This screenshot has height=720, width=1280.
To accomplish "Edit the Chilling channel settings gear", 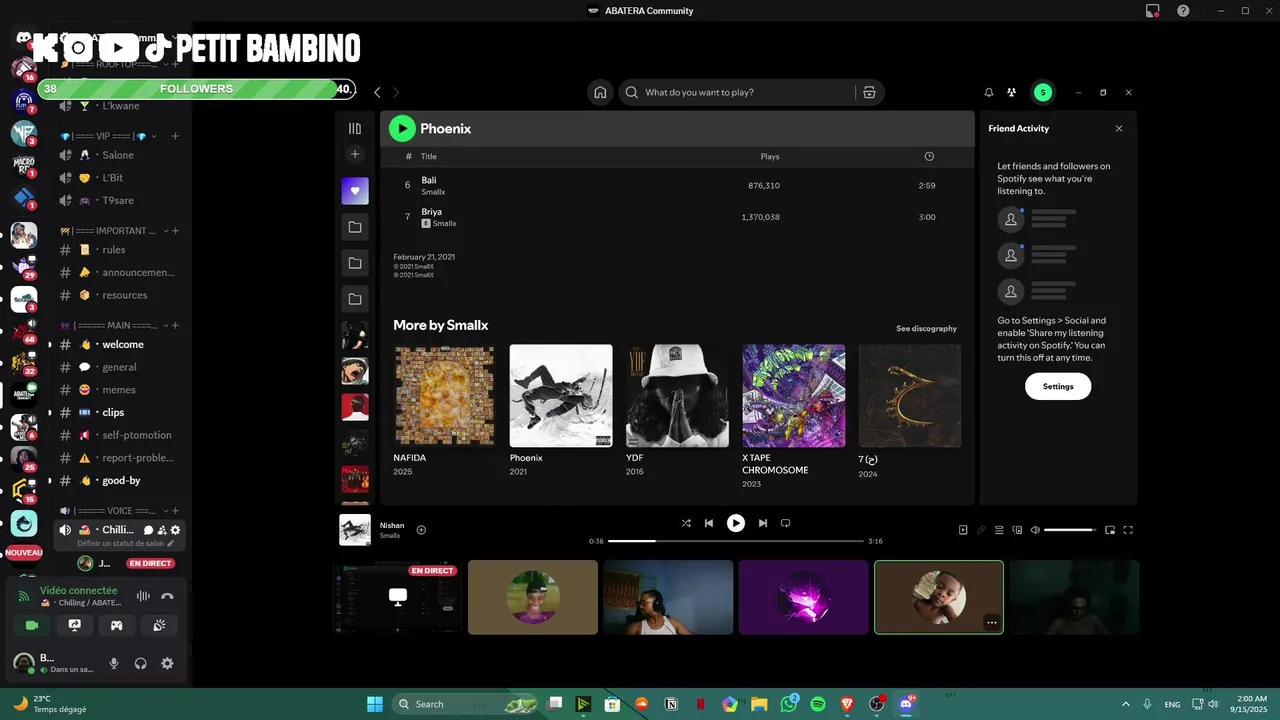I will pos(176,530).
